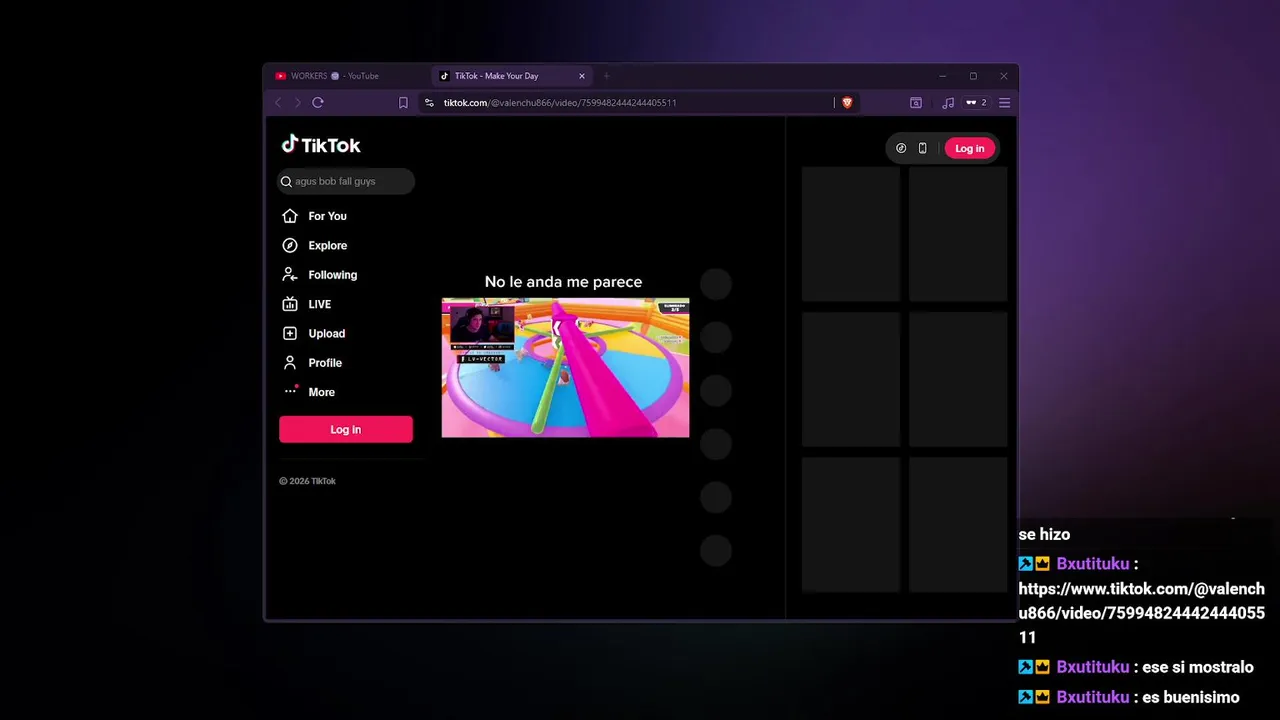The width and height of the screenshot is (1280, 720).
Task: Click the address bar URL
Action: 560,102
